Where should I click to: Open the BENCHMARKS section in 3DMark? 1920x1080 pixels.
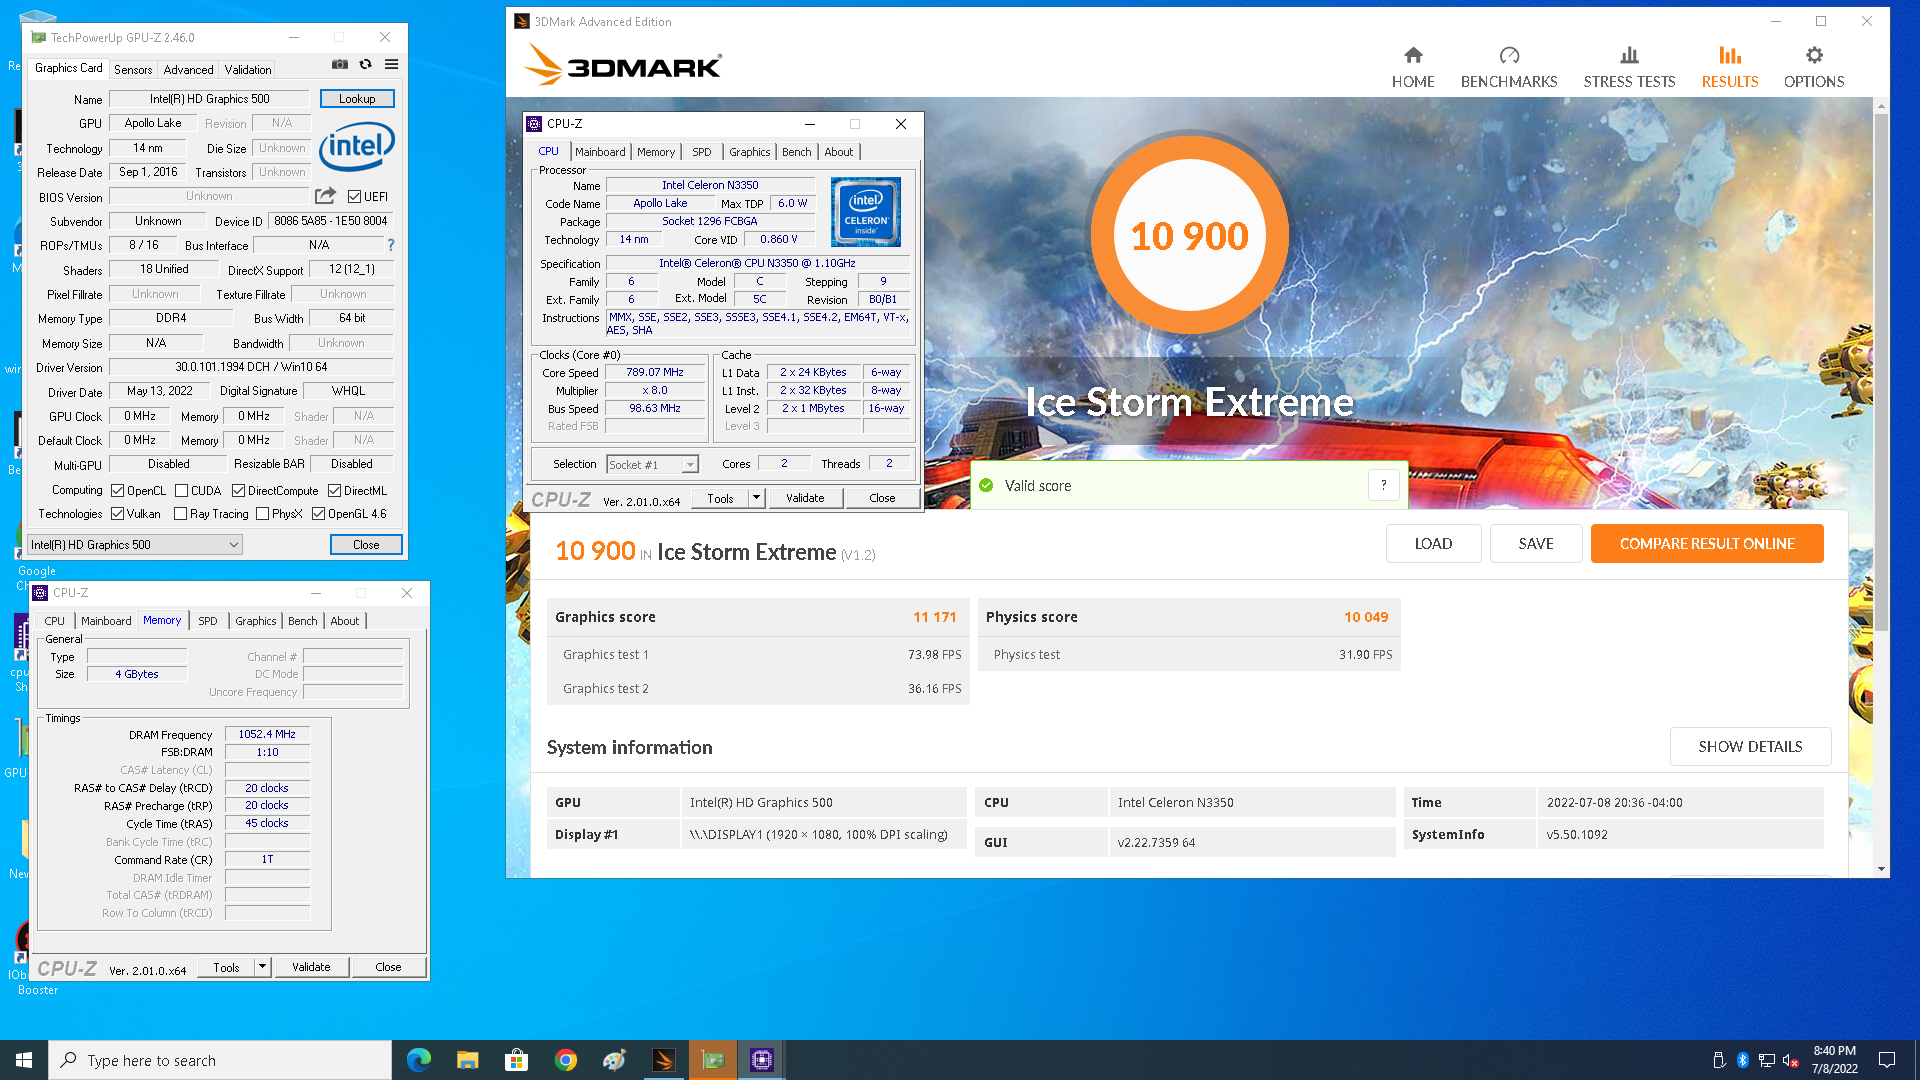click(1508, 67)
